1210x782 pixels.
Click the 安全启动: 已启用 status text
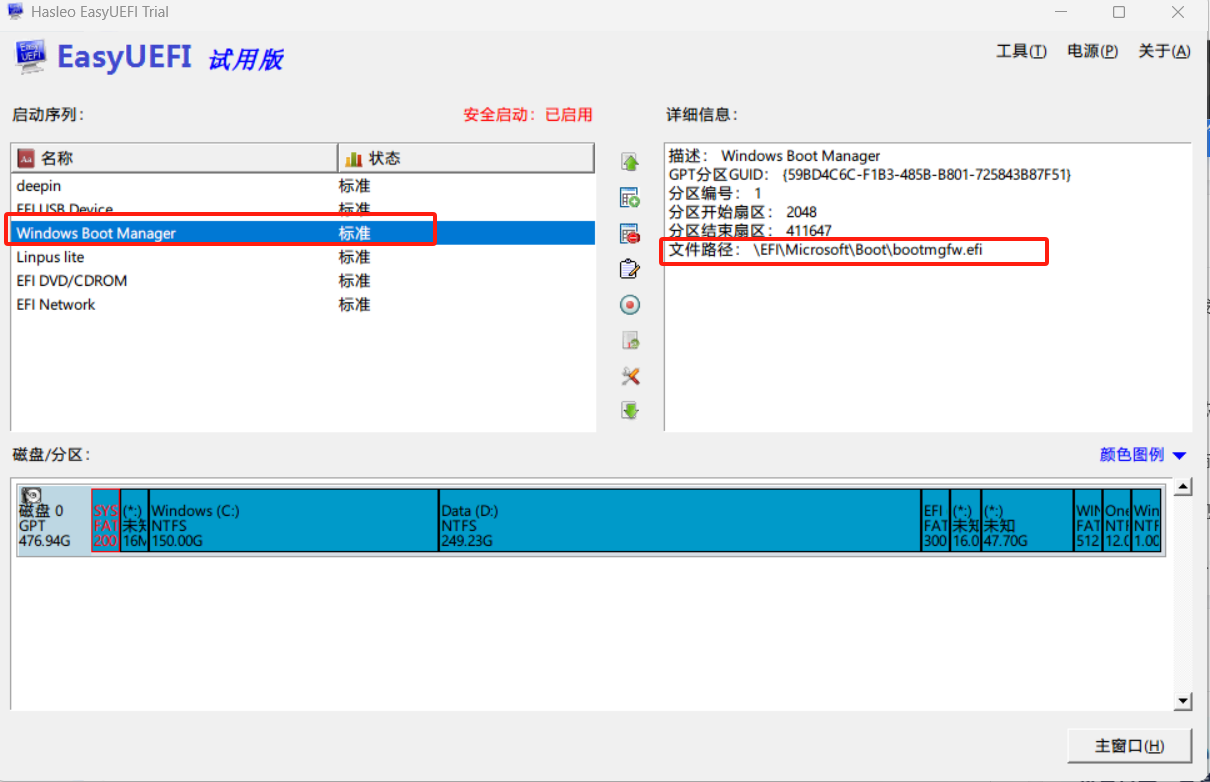point(528,115)
